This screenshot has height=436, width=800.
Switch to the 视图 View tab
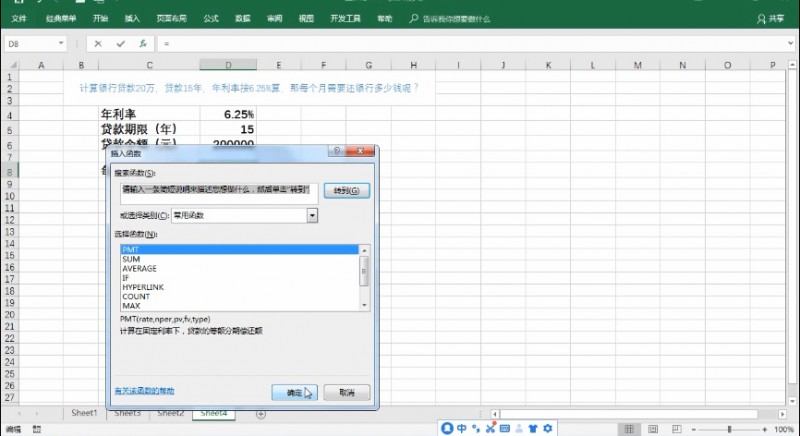pos(306,18)
